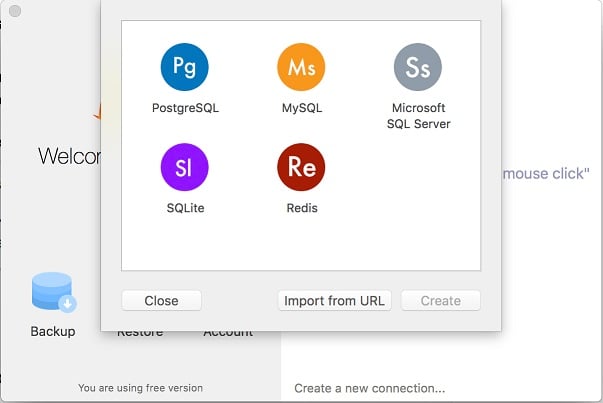Screen dimensions: 603x403
Task: Click Import from URL button
Action: pos(335,300)
